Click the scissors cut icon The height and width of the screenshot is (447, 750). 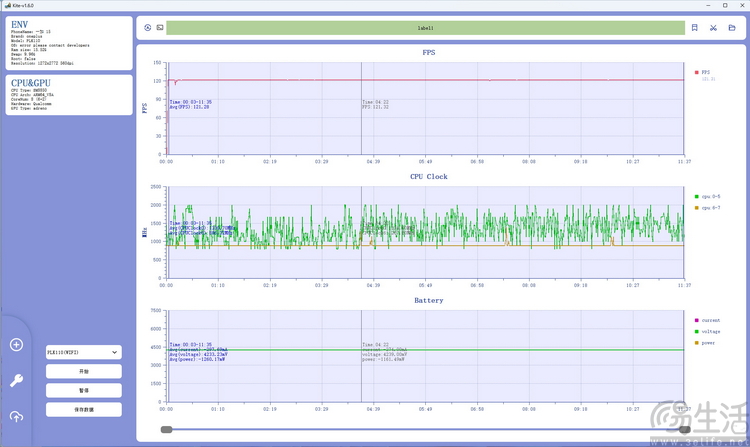coord(714,28)
